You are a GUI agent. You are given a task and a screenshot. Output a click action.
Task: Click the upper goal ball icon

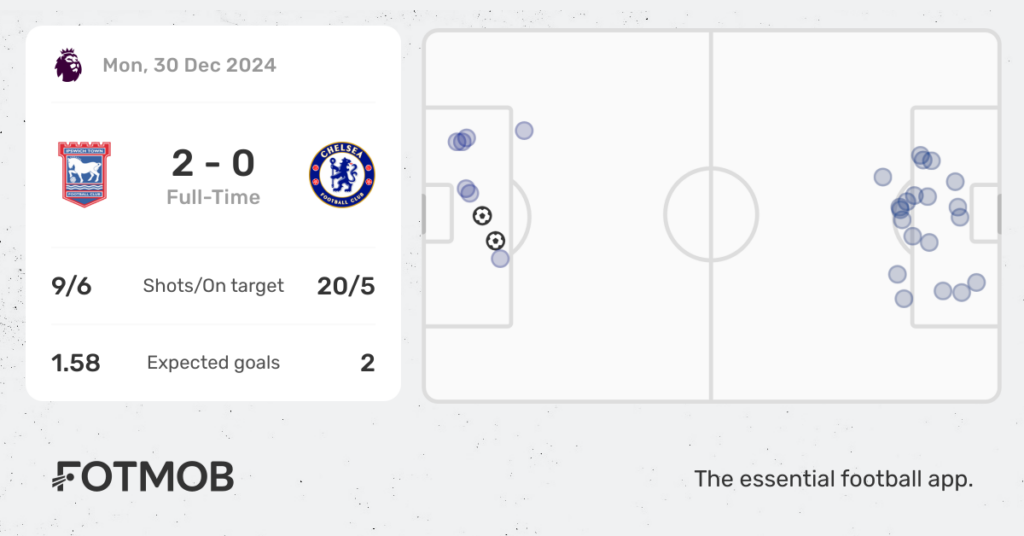pyautogui.click(x=482, y=215)
